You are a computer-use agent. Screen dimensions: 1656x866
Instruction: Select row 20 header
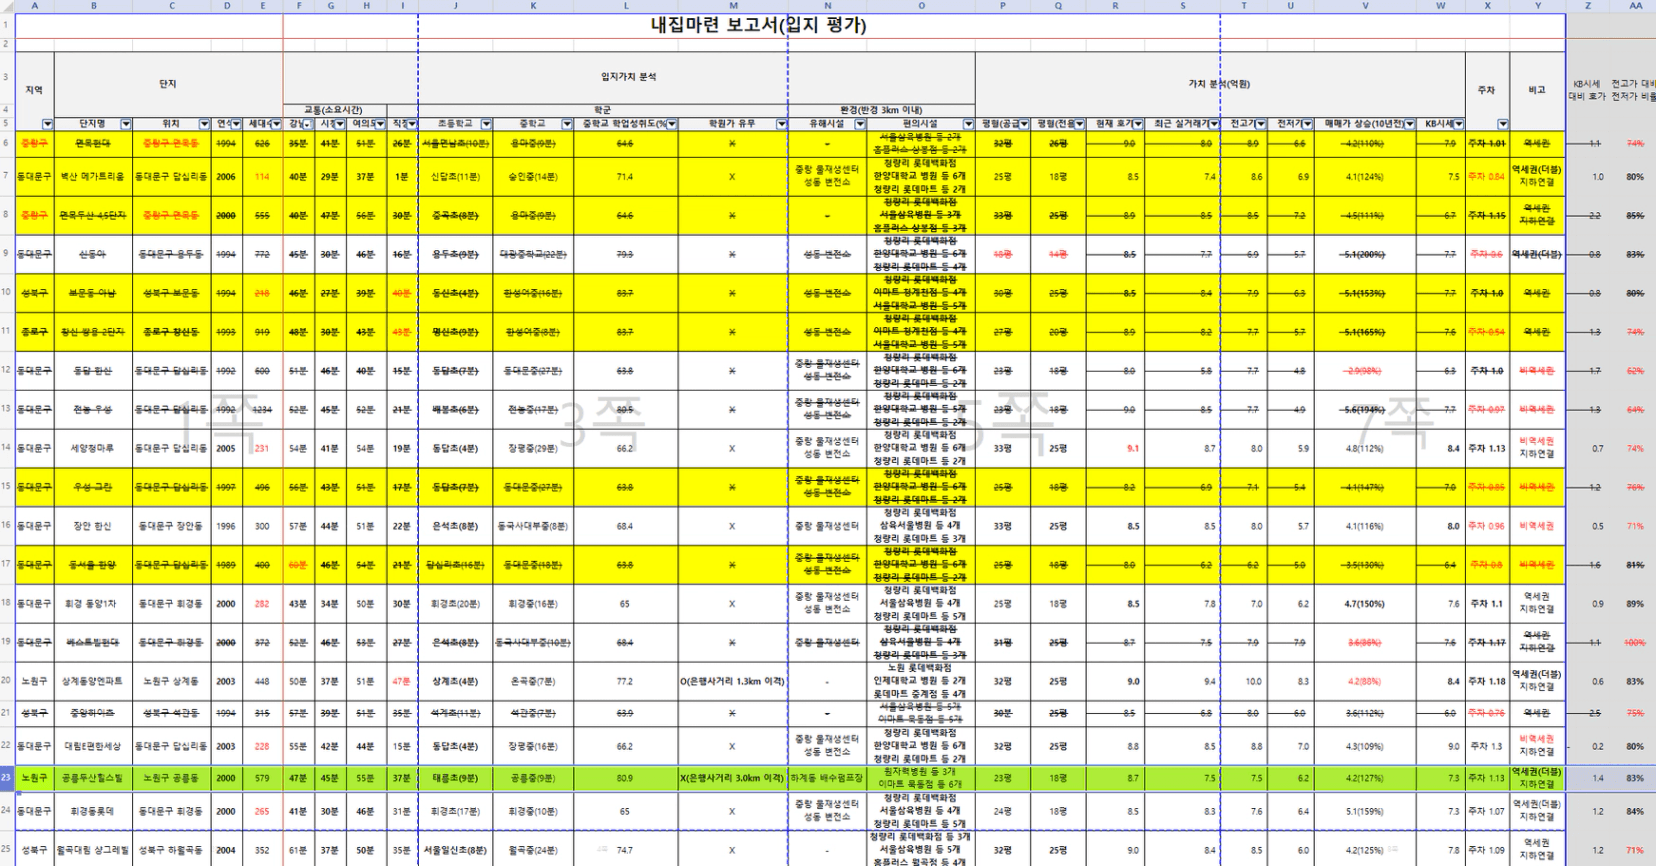coord(7,680)
